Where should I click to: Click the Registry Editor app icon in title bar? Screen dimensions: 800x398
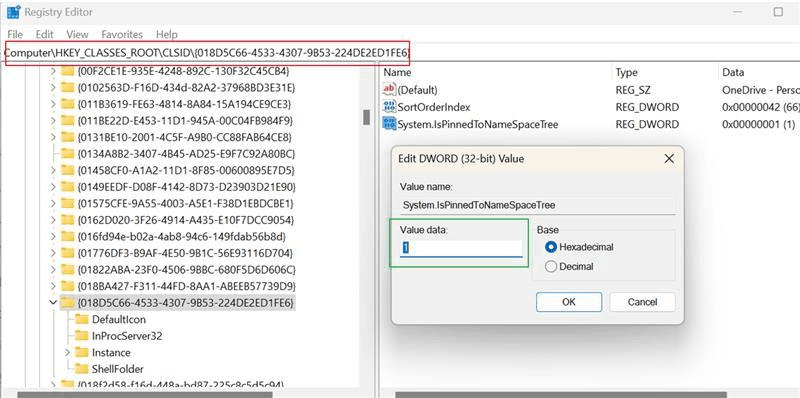(x=13, y=12)
